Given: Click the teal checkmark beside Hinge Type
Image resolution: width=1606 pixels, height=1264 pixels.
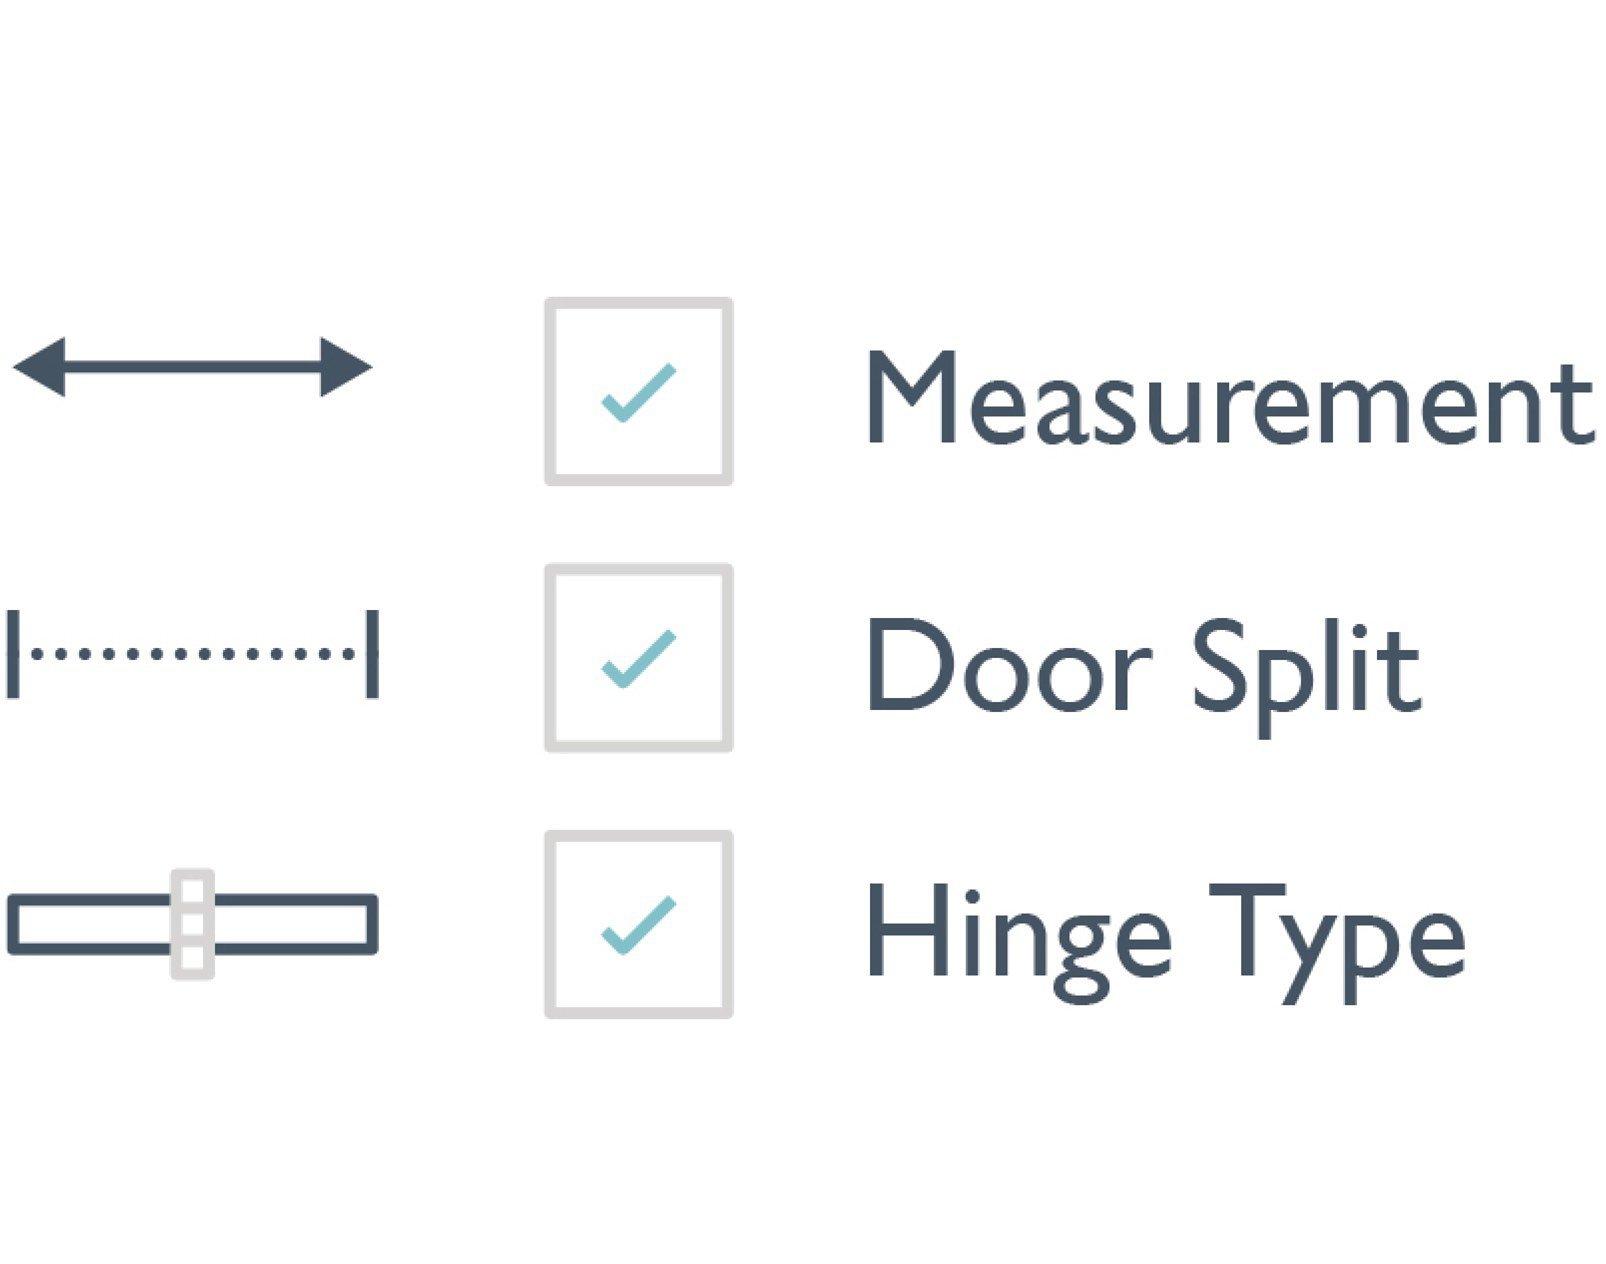Looking at the screenshot, I should 639,926.
